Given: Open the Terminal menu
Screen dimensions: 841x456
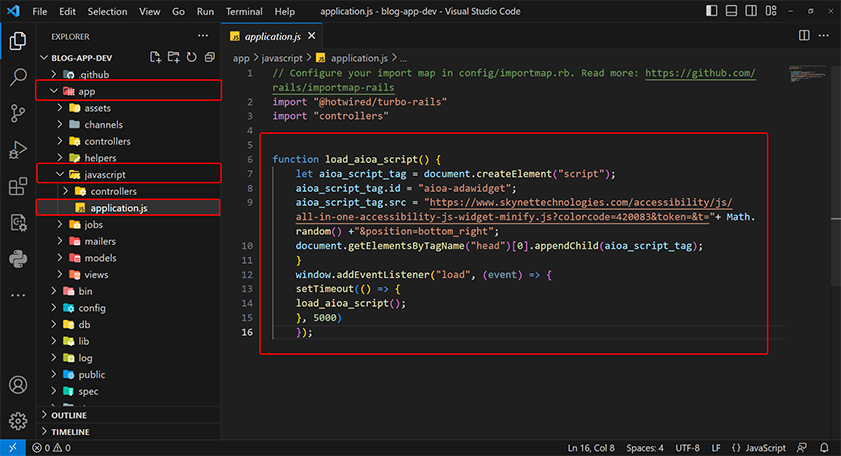Looking at the screenshot, I should click(x=244, y=11).
